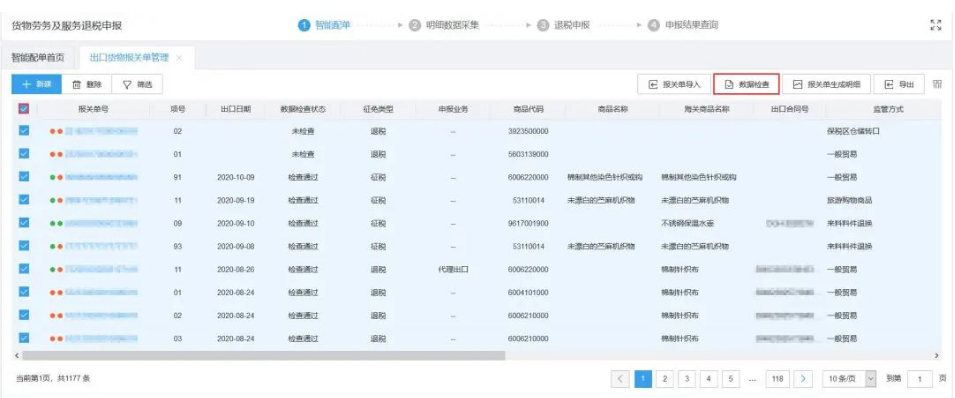Go to page 5
Image resolution: width=955 pixels, height=398 pixels.
tap(731, 378)
